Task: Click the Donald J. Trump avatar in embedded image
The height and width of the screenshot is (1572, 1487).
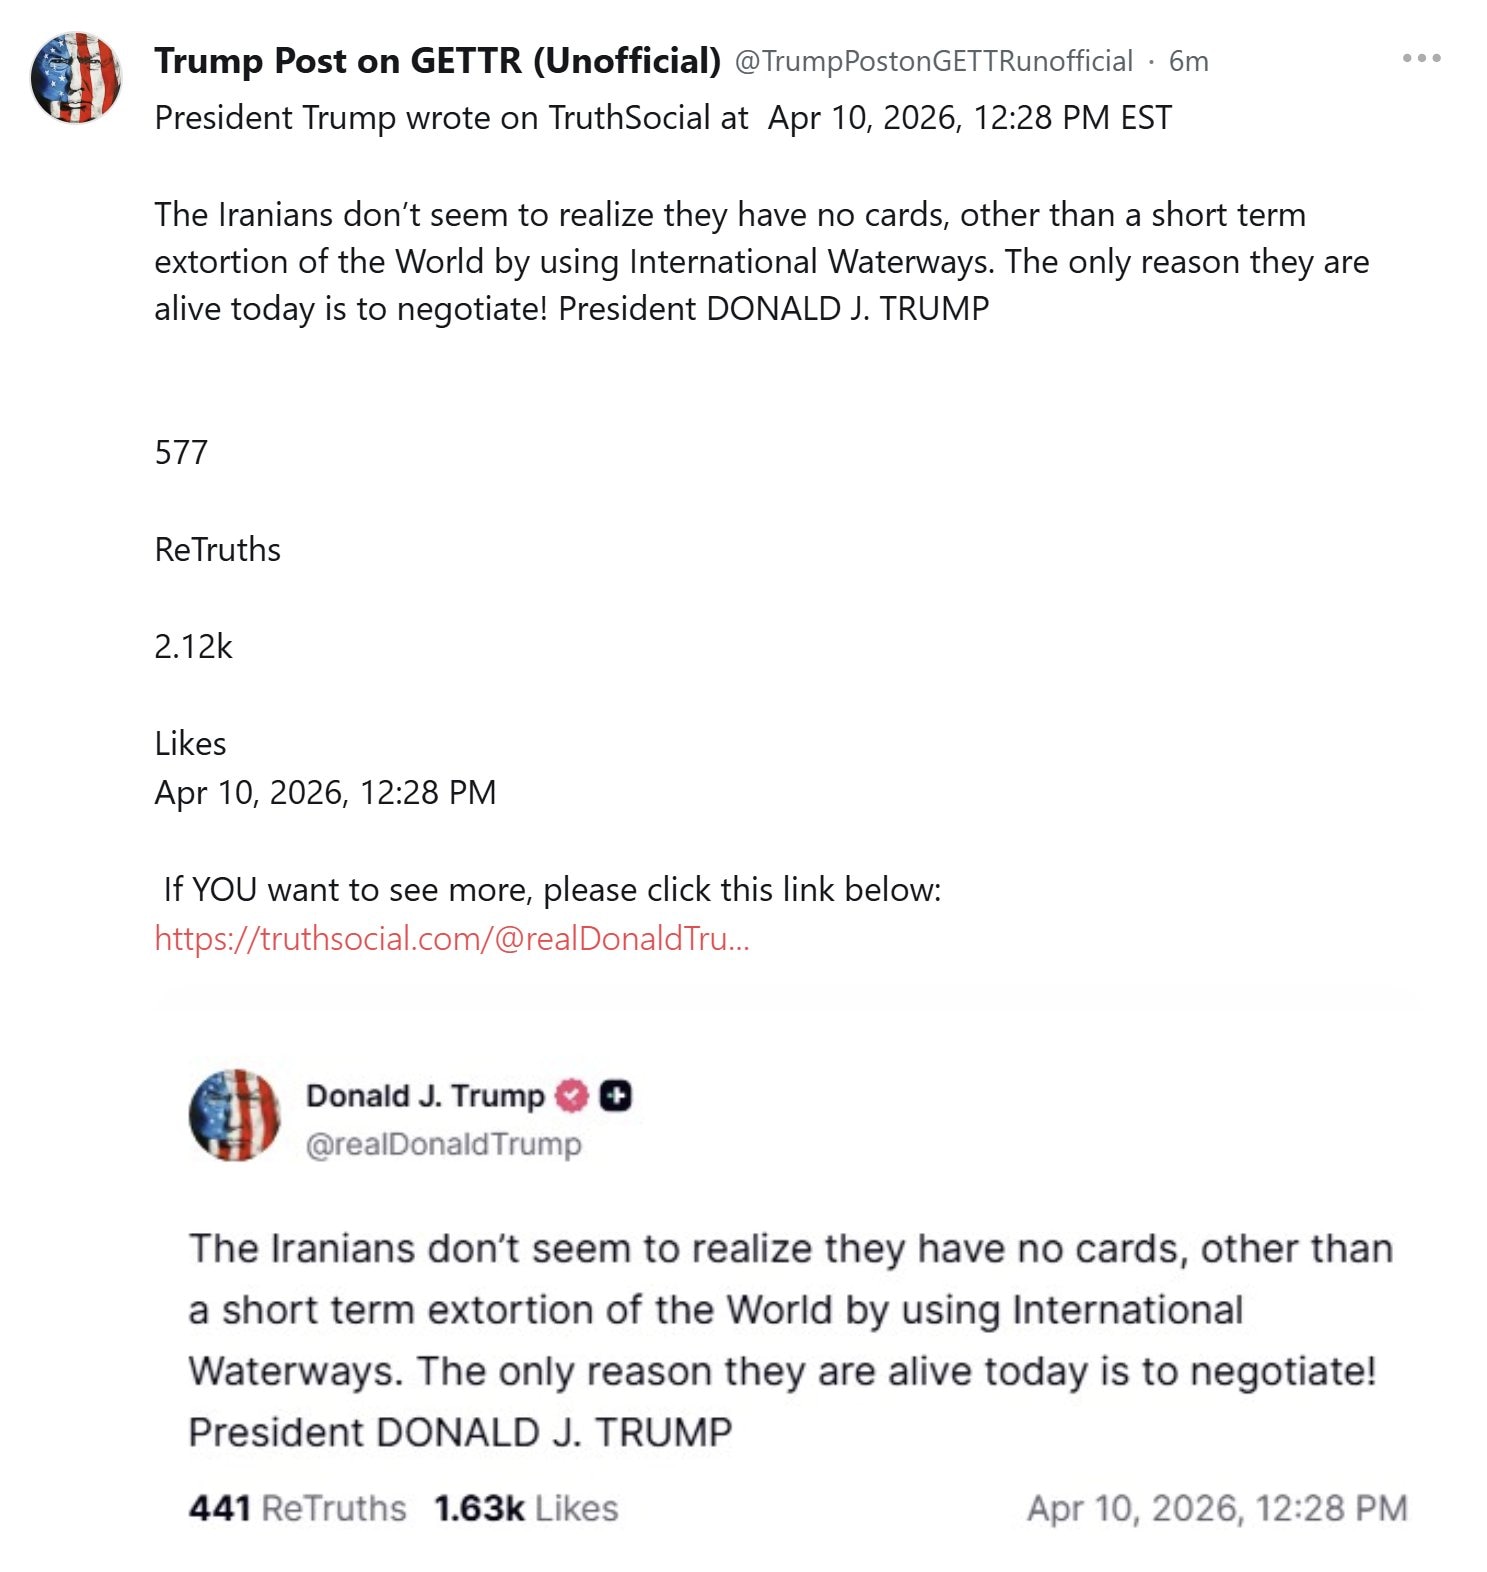Action: (x=235, y=1115)
